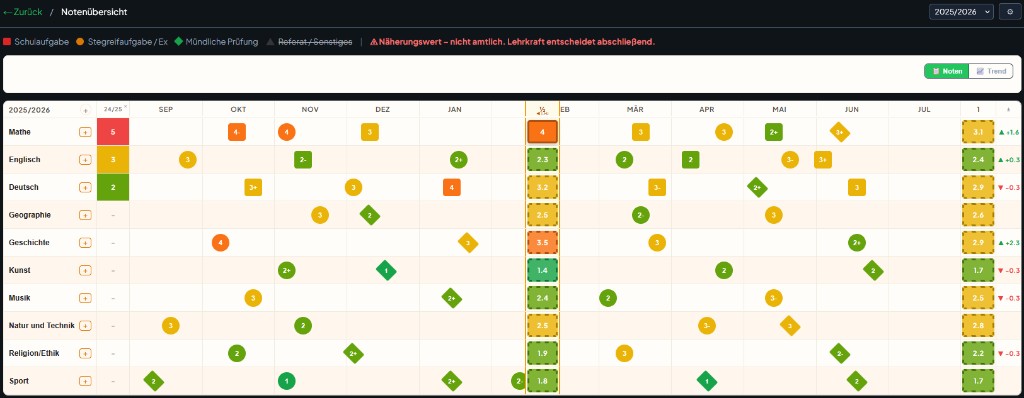Go back via the Zurück link
Viewport: 1024px width, 398px height.
[x=23, y=12]
